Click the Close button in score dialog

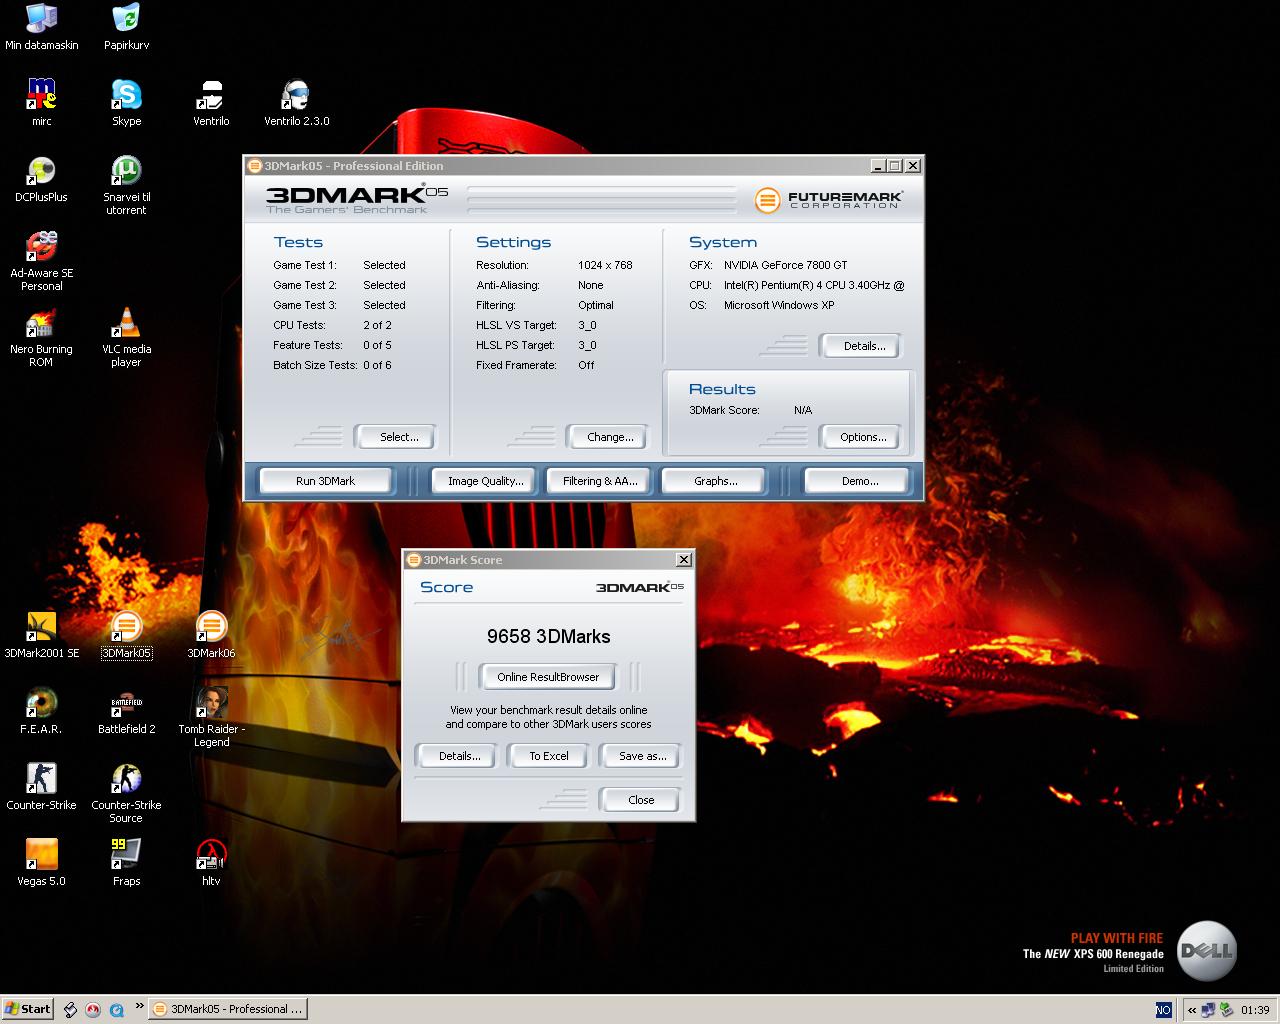(x=641, y=800)
